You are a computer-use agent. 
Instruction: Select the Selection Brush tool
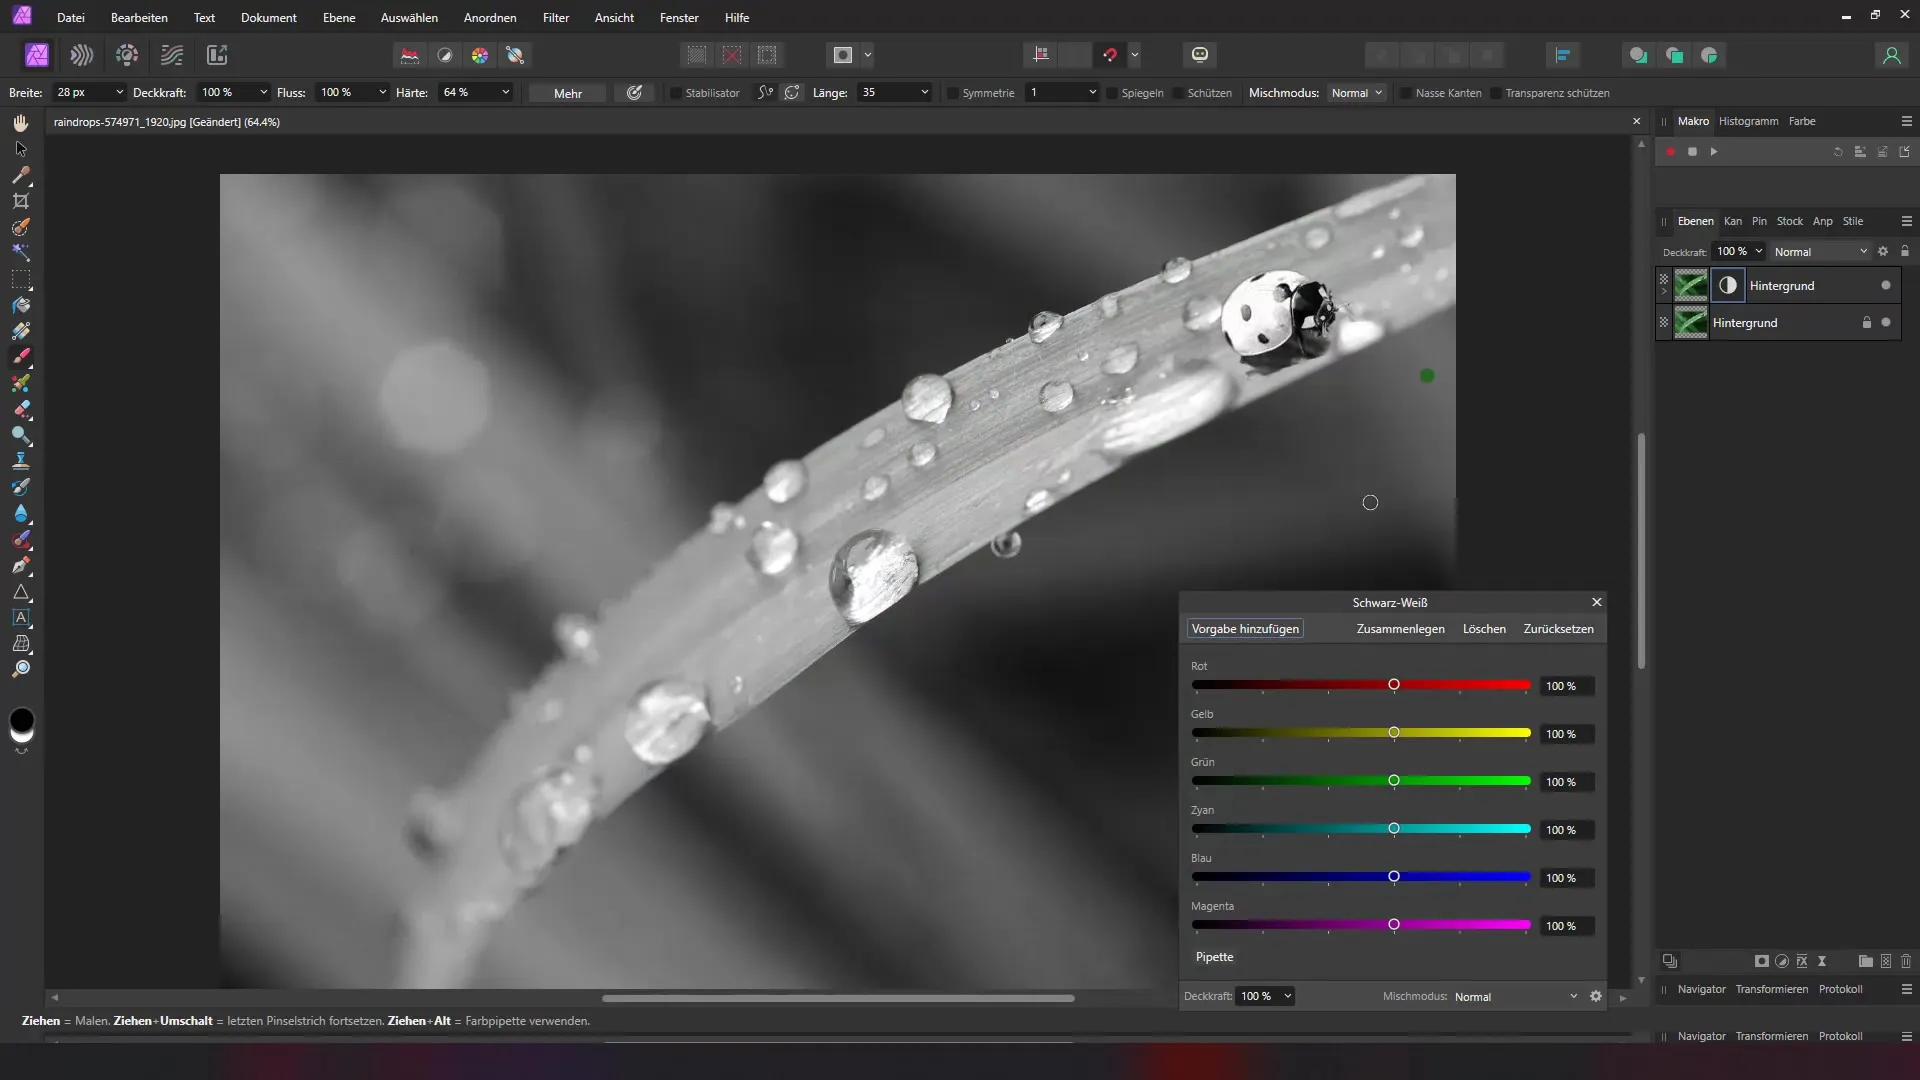21,227
